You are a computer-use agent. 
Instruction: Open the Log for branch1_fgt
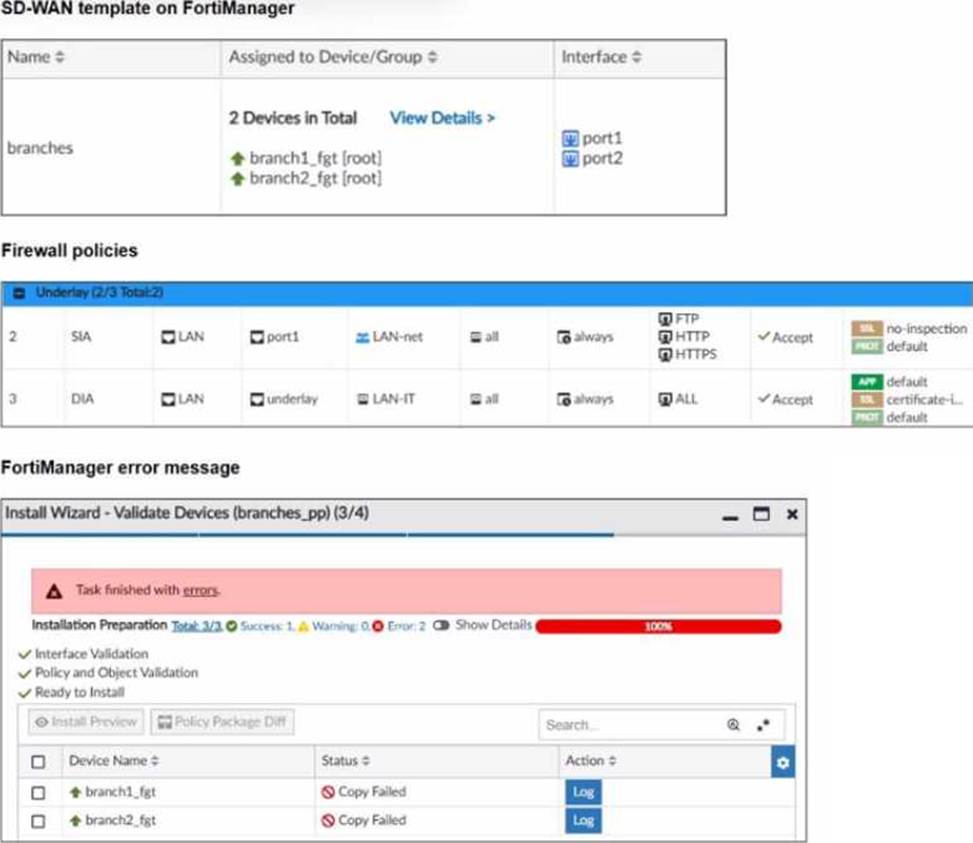point(584,792)
